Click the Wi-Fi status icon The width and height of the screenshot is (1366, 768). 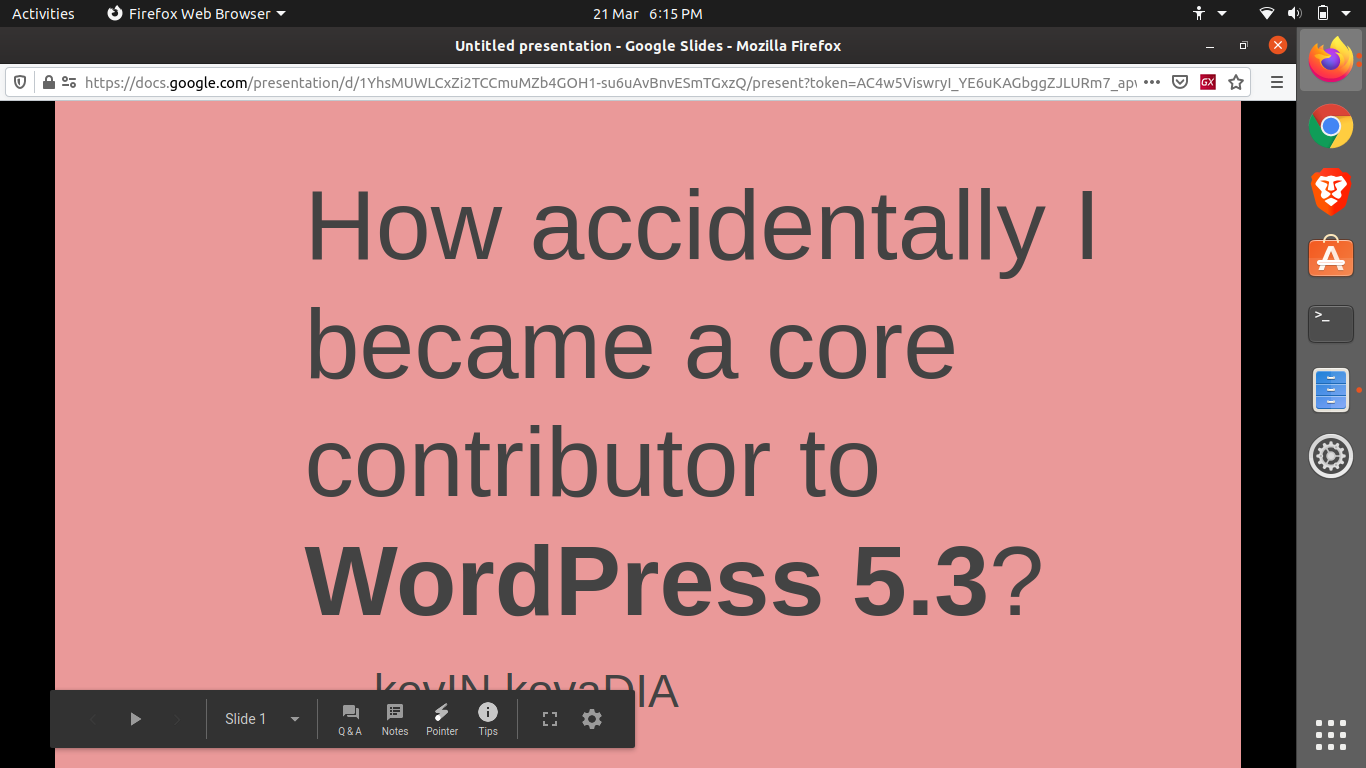tap(1267, 14)
